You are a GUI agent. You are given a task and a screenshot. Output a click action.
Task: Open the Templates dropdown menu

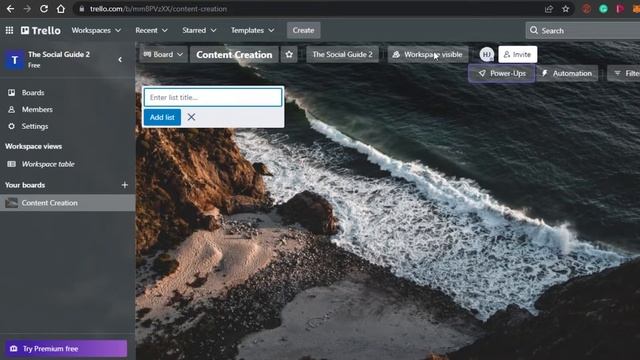pyautogui.click(x=252, y=30)
